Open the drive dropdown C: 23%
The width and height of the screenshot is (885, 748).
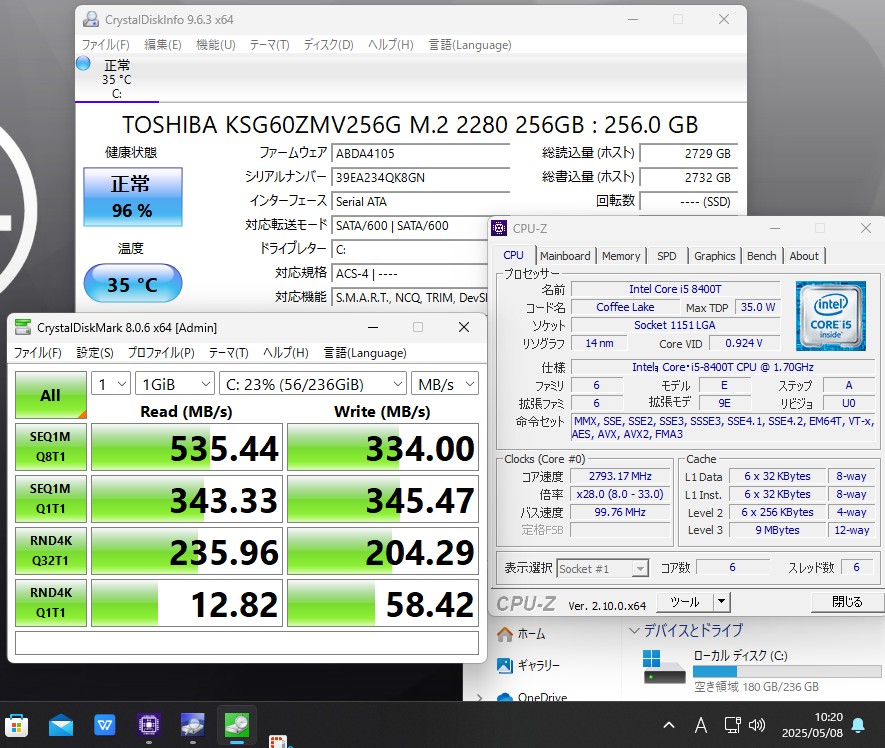[313, 384]
